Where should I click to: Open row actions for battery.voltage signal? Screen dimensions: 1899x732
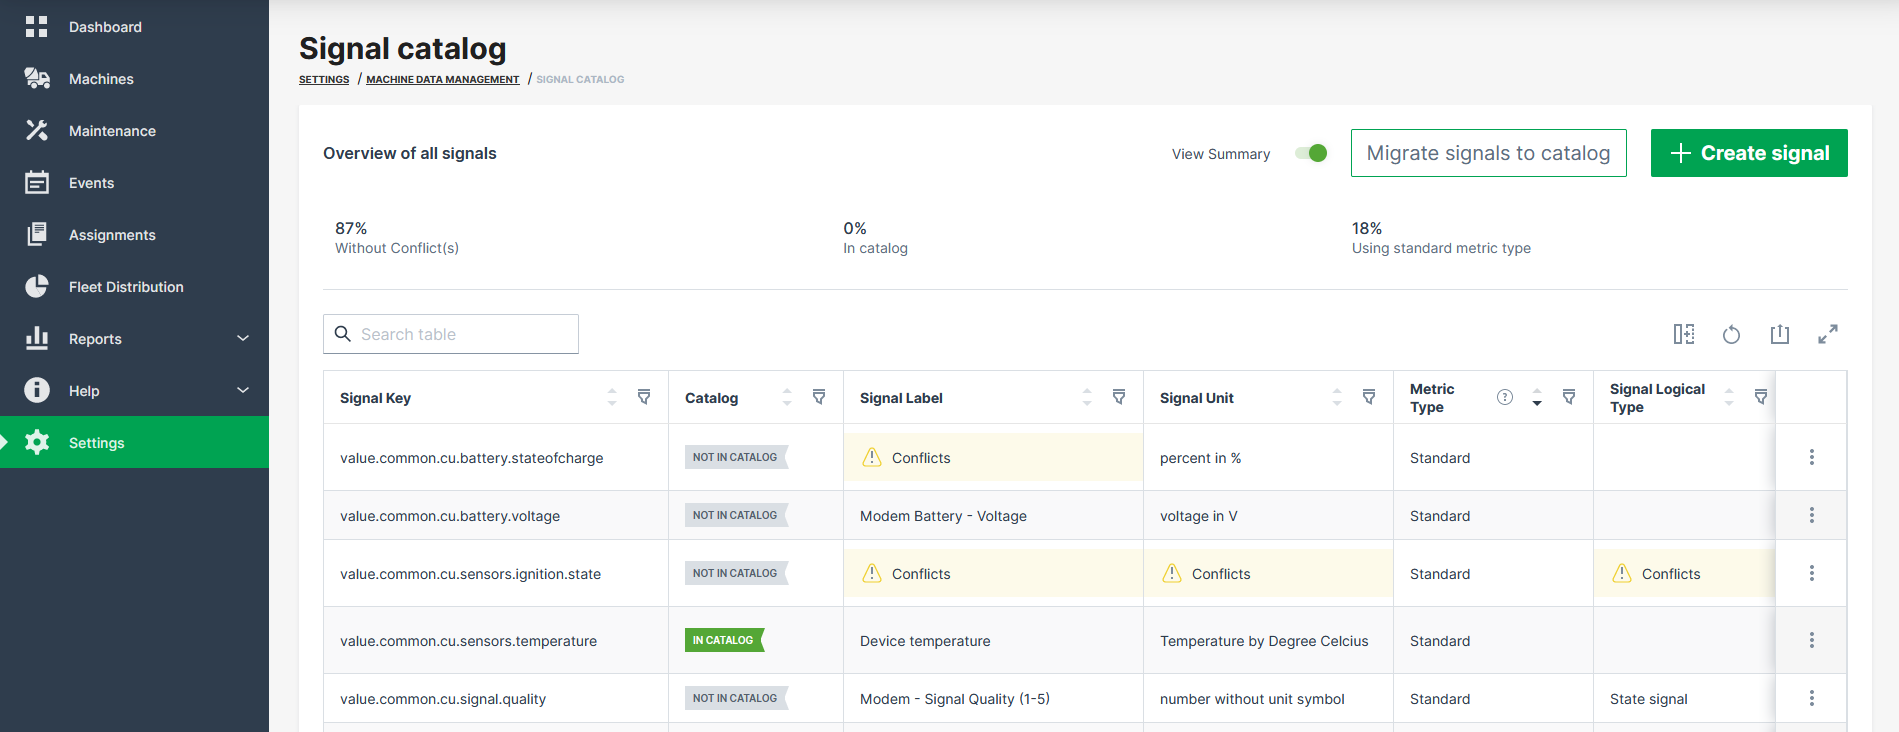[x=1811, y=515]
